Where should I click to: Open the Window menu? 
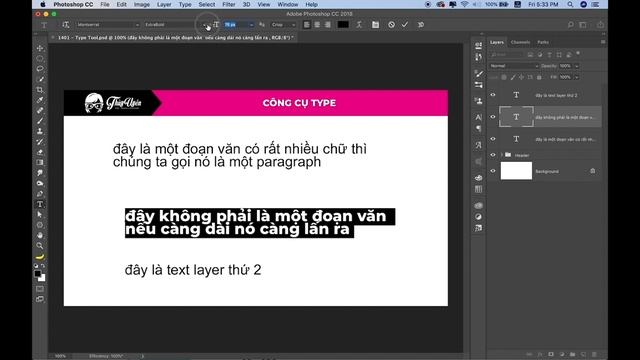click(x=288, y=4)
